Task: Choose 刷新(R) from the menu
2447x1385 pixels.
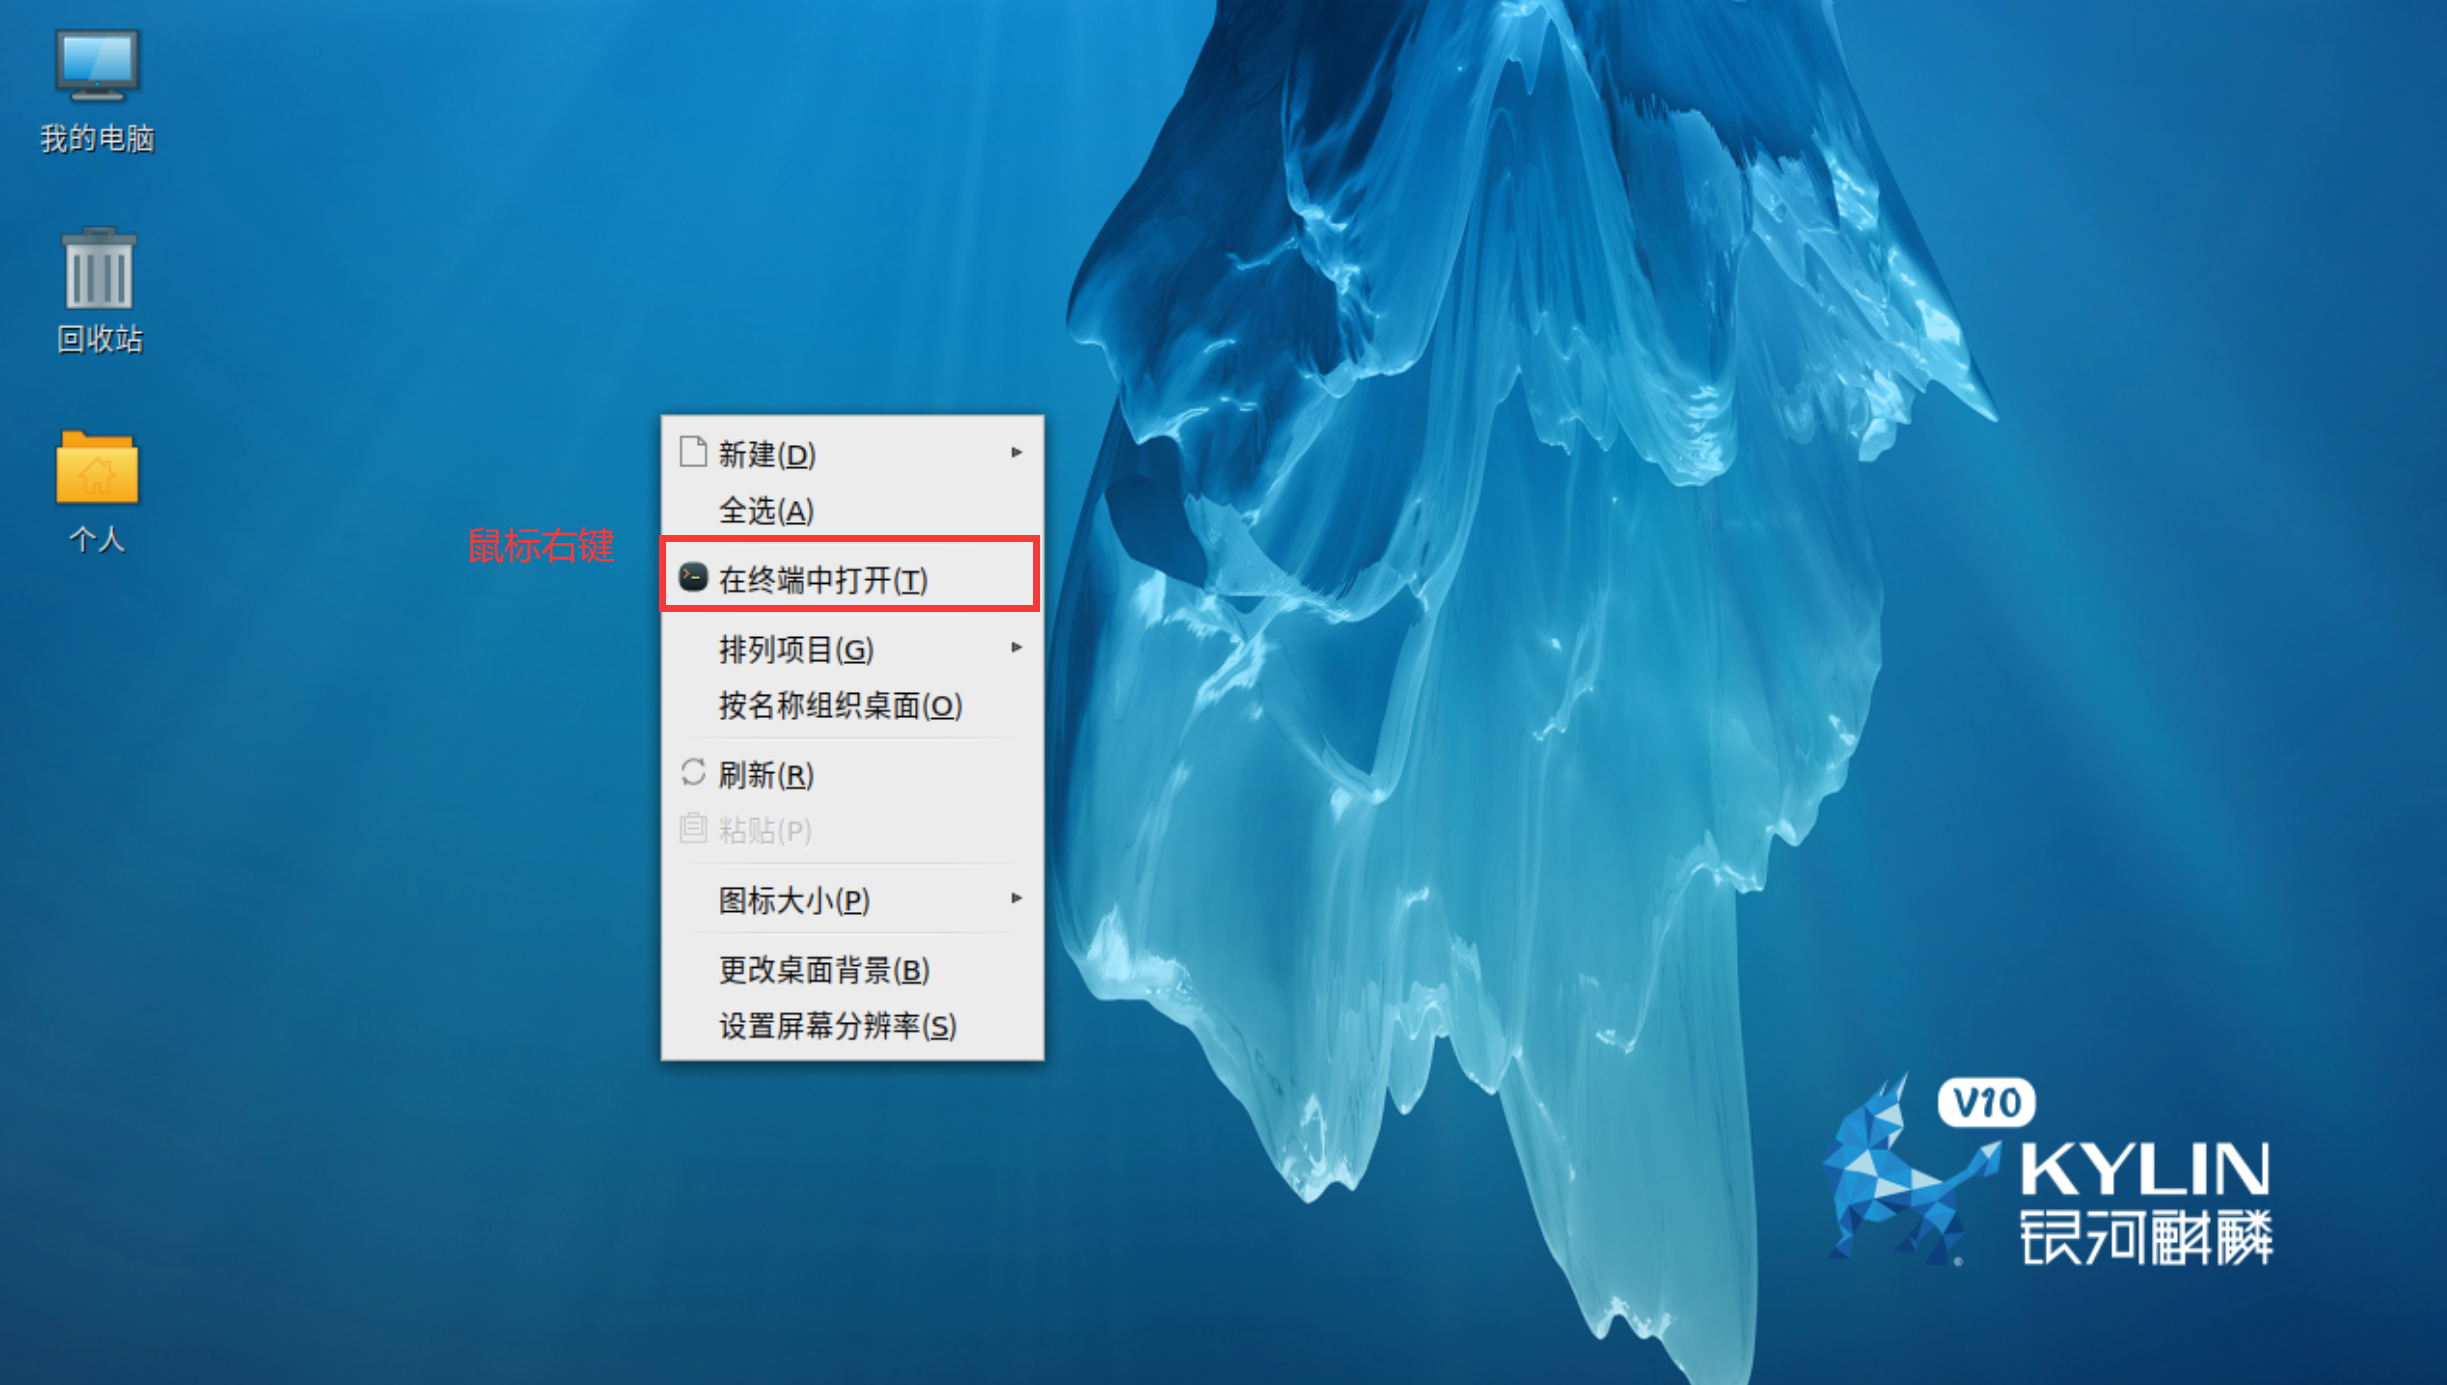Action: pyautogui.click(x=852, y=774)
